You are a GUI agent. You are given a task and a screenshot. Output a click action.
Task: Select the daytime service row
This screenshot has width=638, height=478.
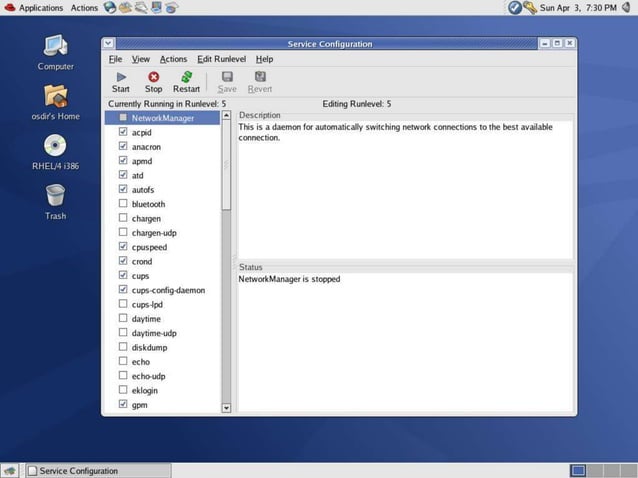(163, 319)
